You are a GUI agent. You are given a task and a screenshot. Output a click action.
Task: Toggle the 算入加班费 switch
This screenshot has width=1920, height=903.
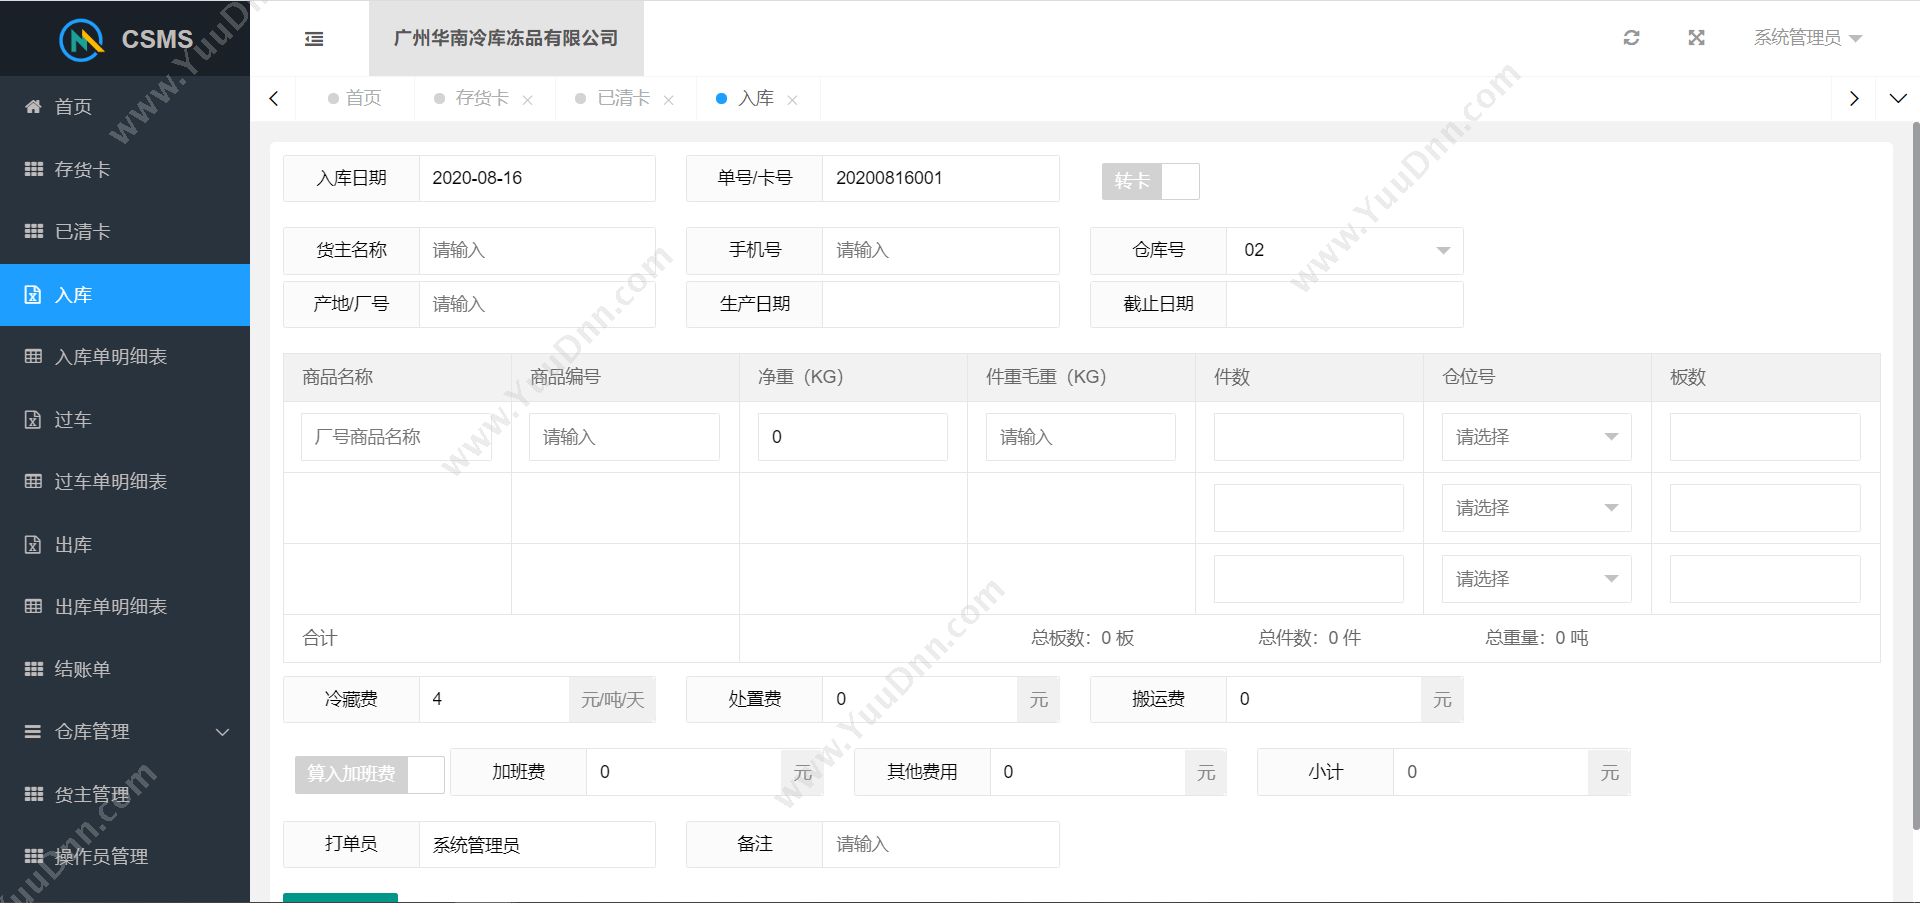tap(369, 774)
